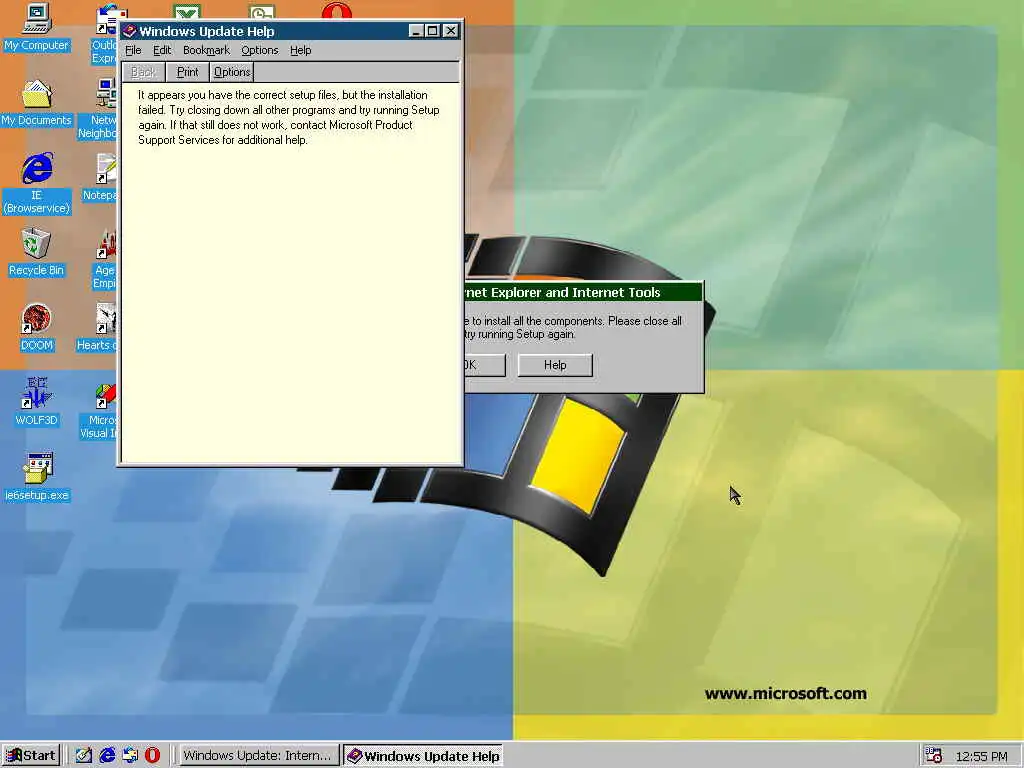Viewport: 1024px width, 768px height.
Task: Click the help text about installation failed
Action: pyautogui.click(x=289, y=118)
